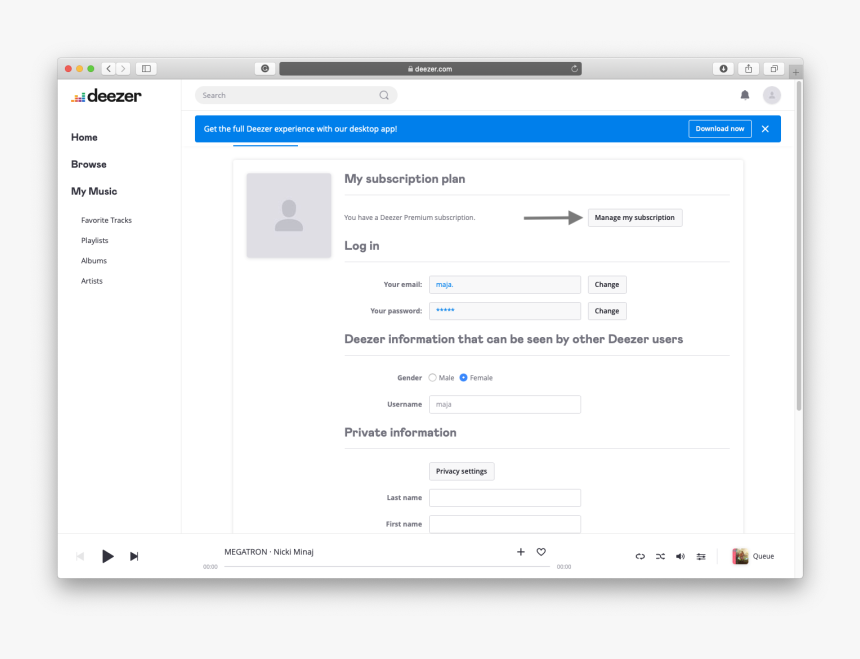Open the equalizer audio settings icon
Viewport: 860px width, 659px height.
701,557
